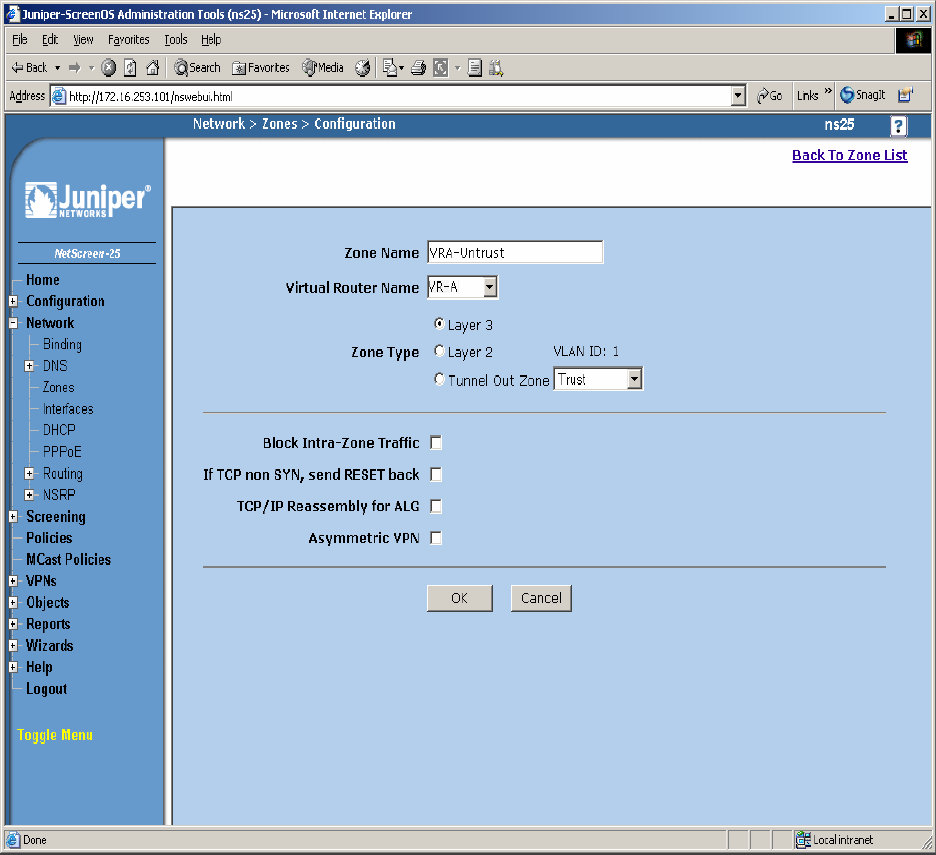Click the Juniper Networks logo
The width and height of the screenshot is (936, 855).
click(x=87, y=199)
